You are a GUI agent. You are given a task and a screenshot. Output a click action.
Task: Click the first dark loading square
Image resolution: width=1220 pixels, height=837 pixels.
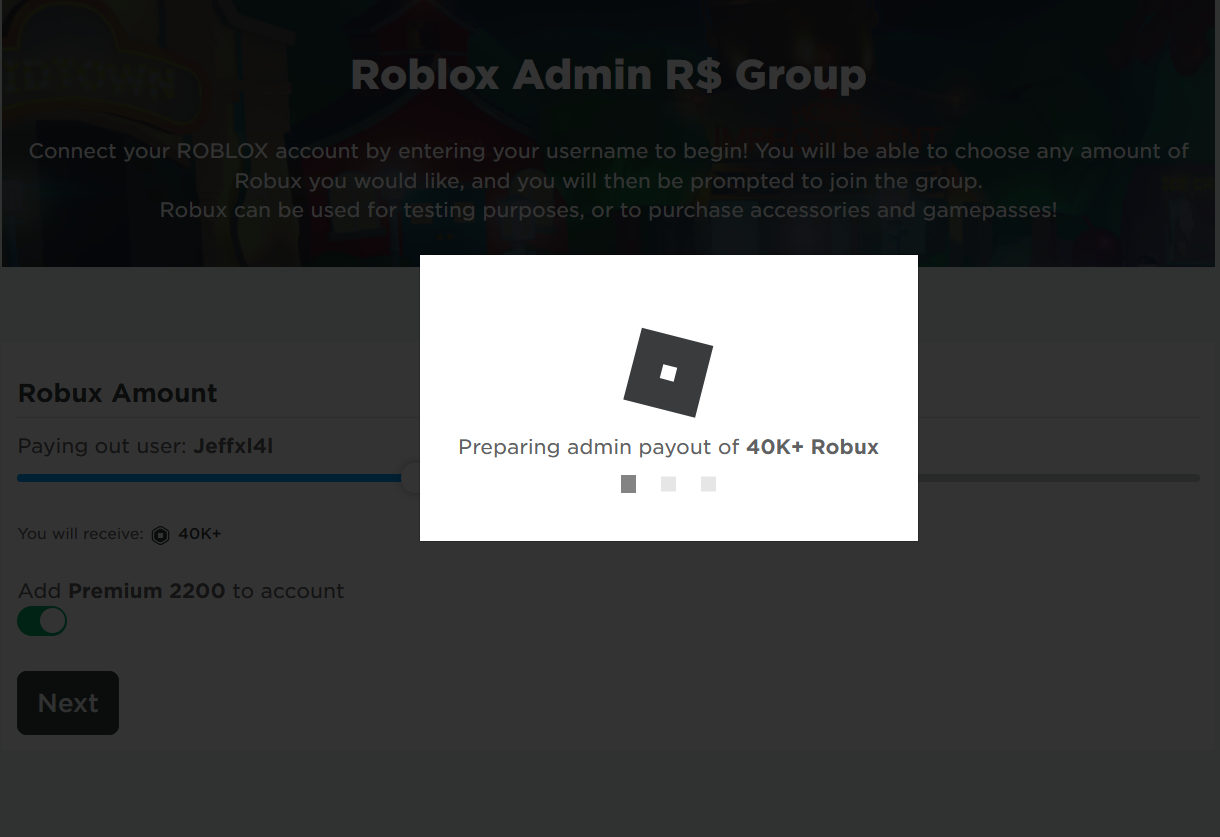tap(628, 484)
